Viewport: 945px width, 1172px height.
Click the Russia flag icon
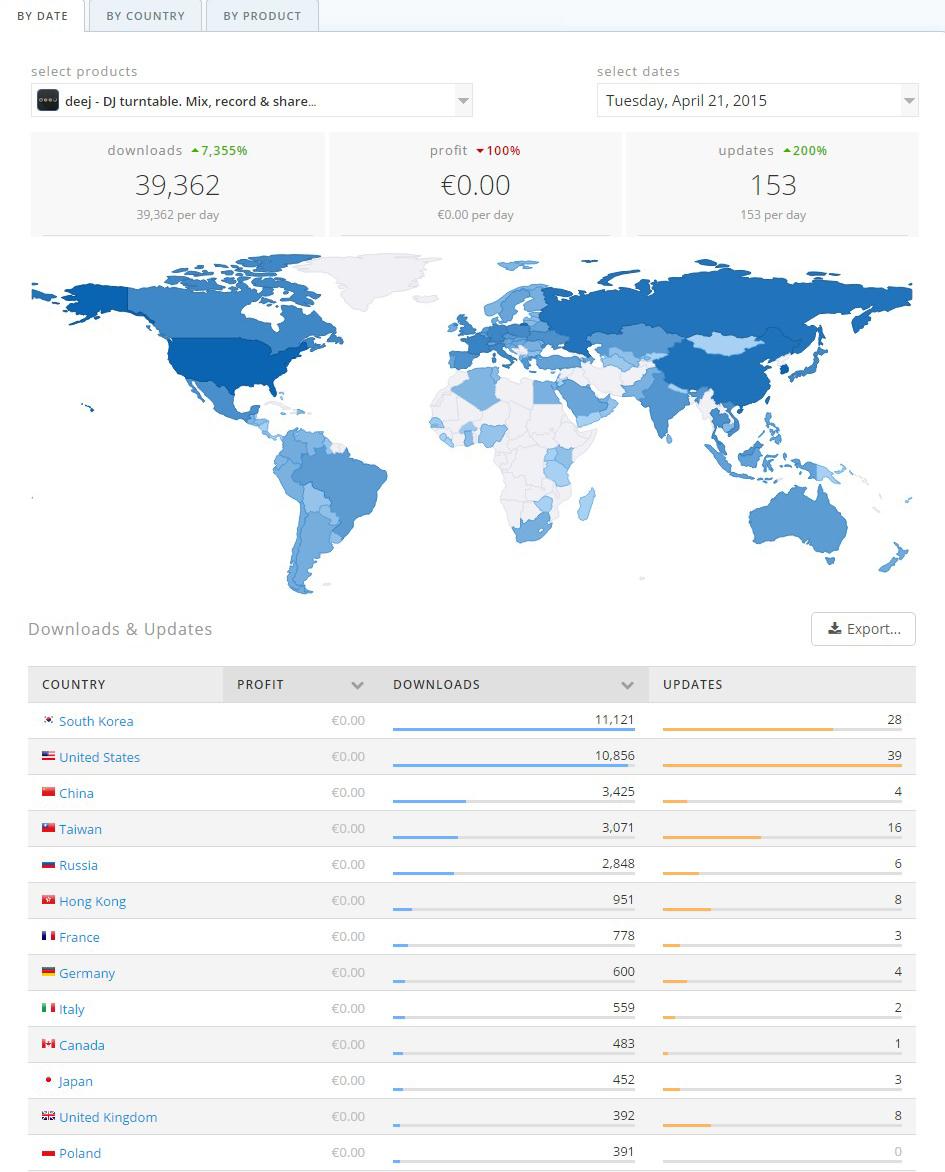pos(49,864)
